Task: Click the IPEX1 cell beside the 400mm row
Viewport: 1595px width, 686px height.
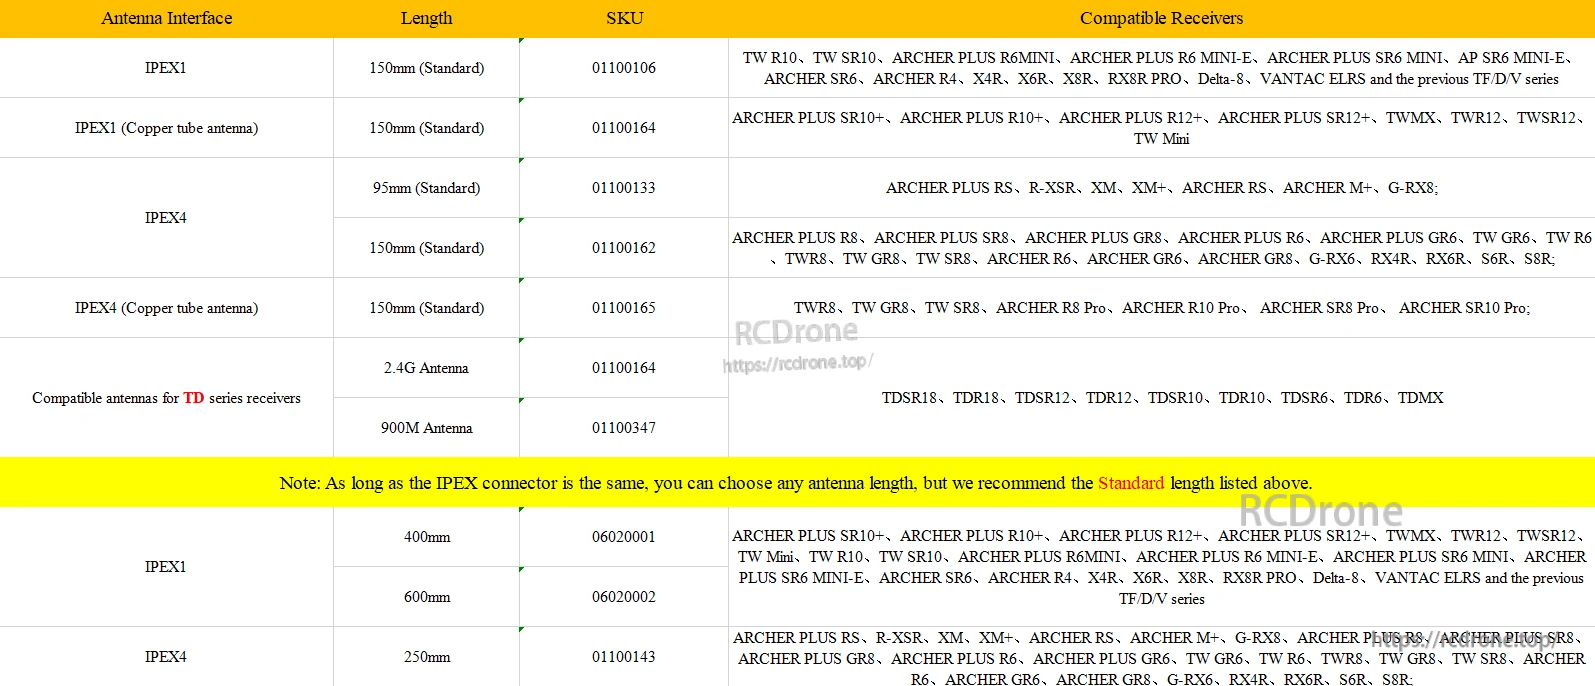Action: (166, 567)
